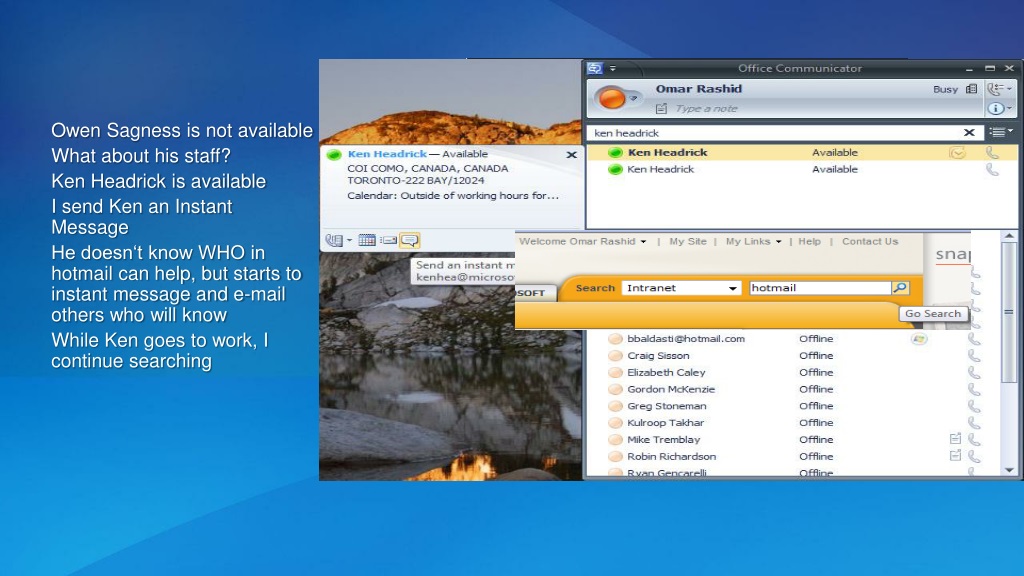Expand arrow next to title bar menu icon
Image resolution: width=1024 pixels, height=576 pixels.
613,68
